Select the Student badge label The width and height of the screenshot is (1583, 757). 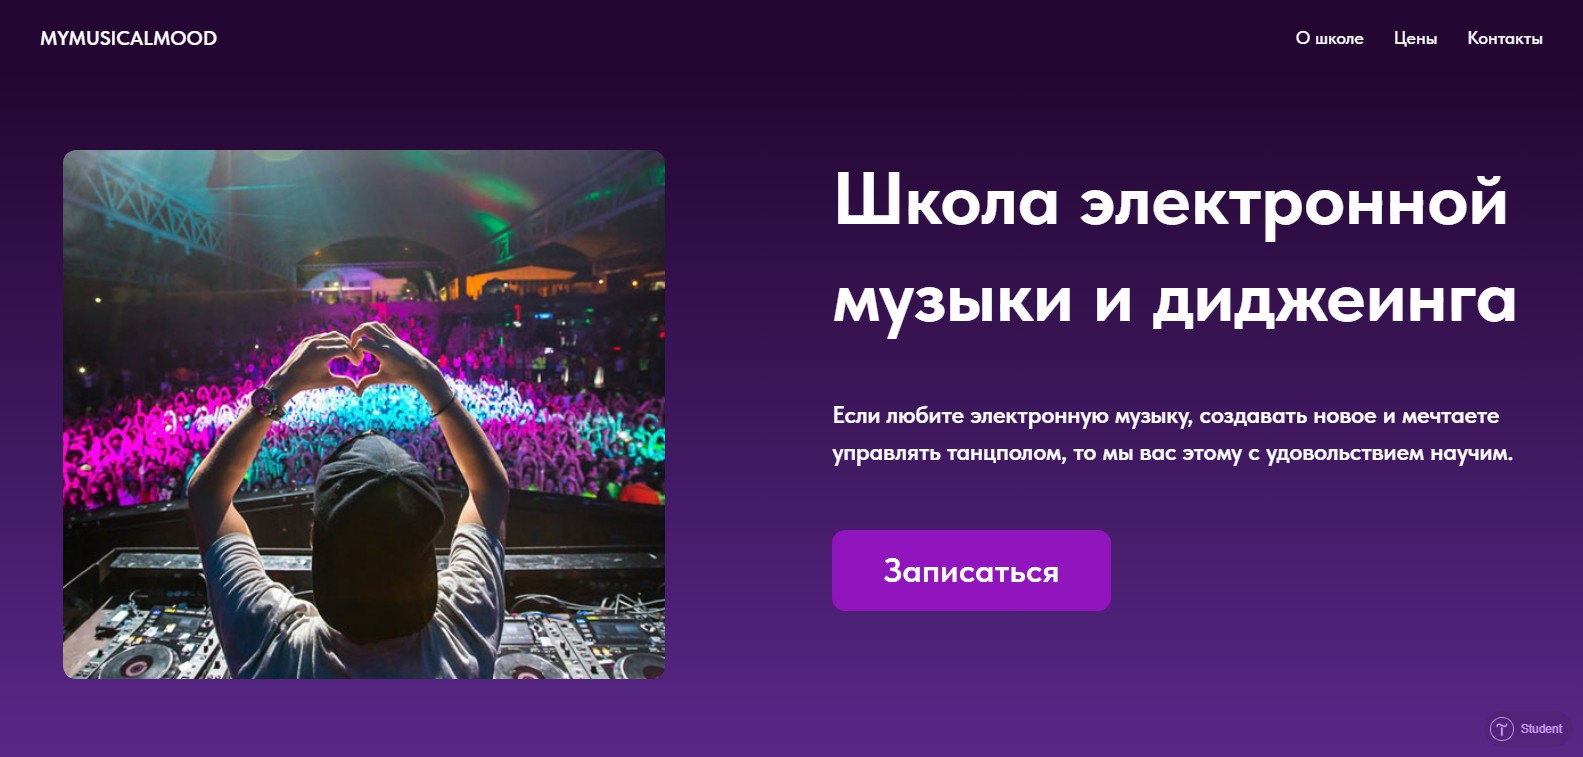tap(1541, 729)
